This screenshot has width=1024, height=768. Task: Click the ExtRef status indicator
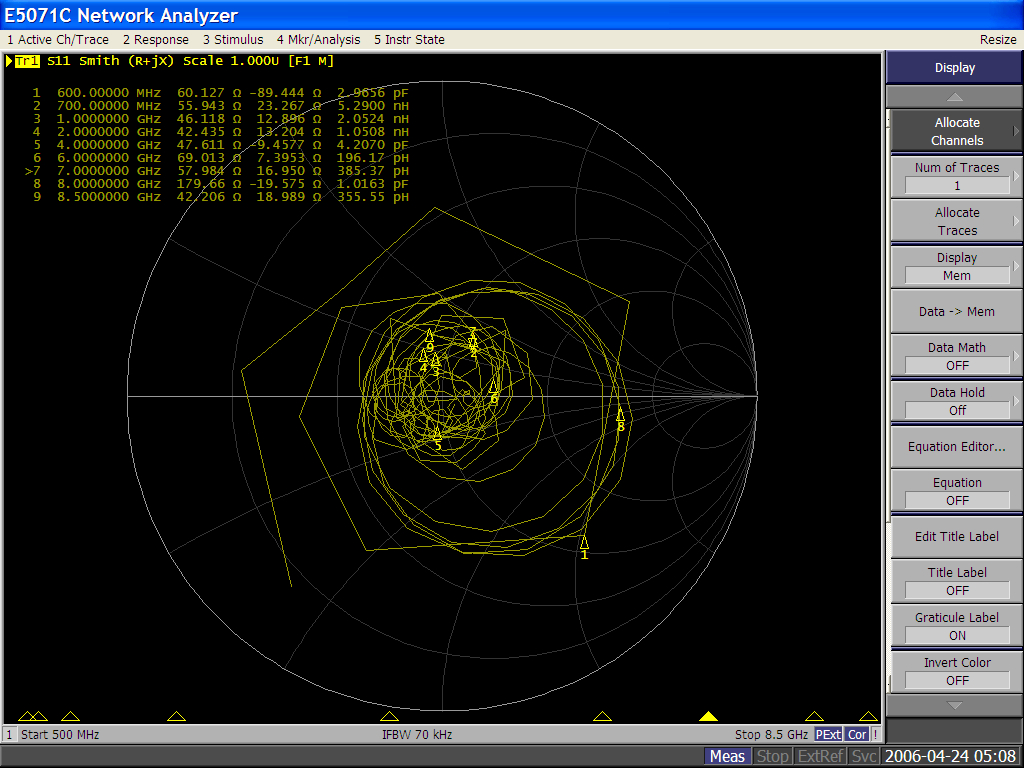coord(820,756)
